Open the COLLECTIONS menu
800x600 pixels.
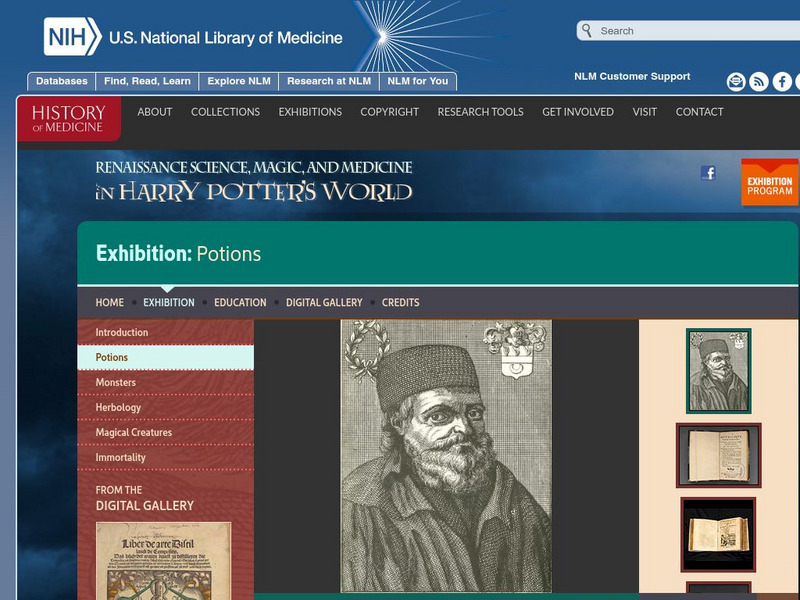tap(226, 112)
